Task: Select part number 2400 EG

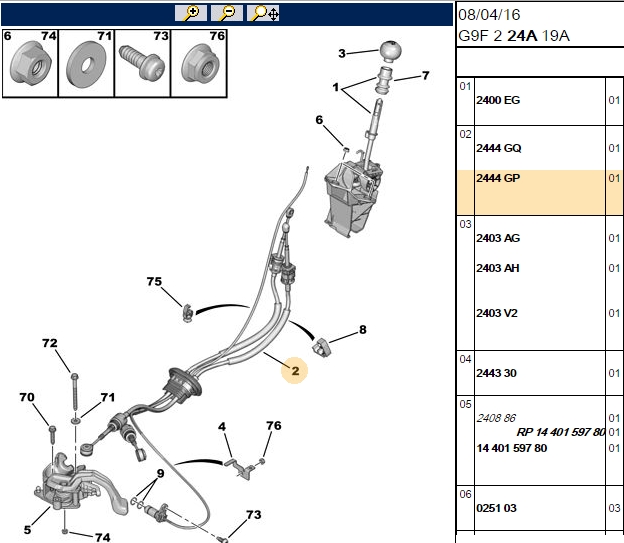Action: click(x=498, y=100)
